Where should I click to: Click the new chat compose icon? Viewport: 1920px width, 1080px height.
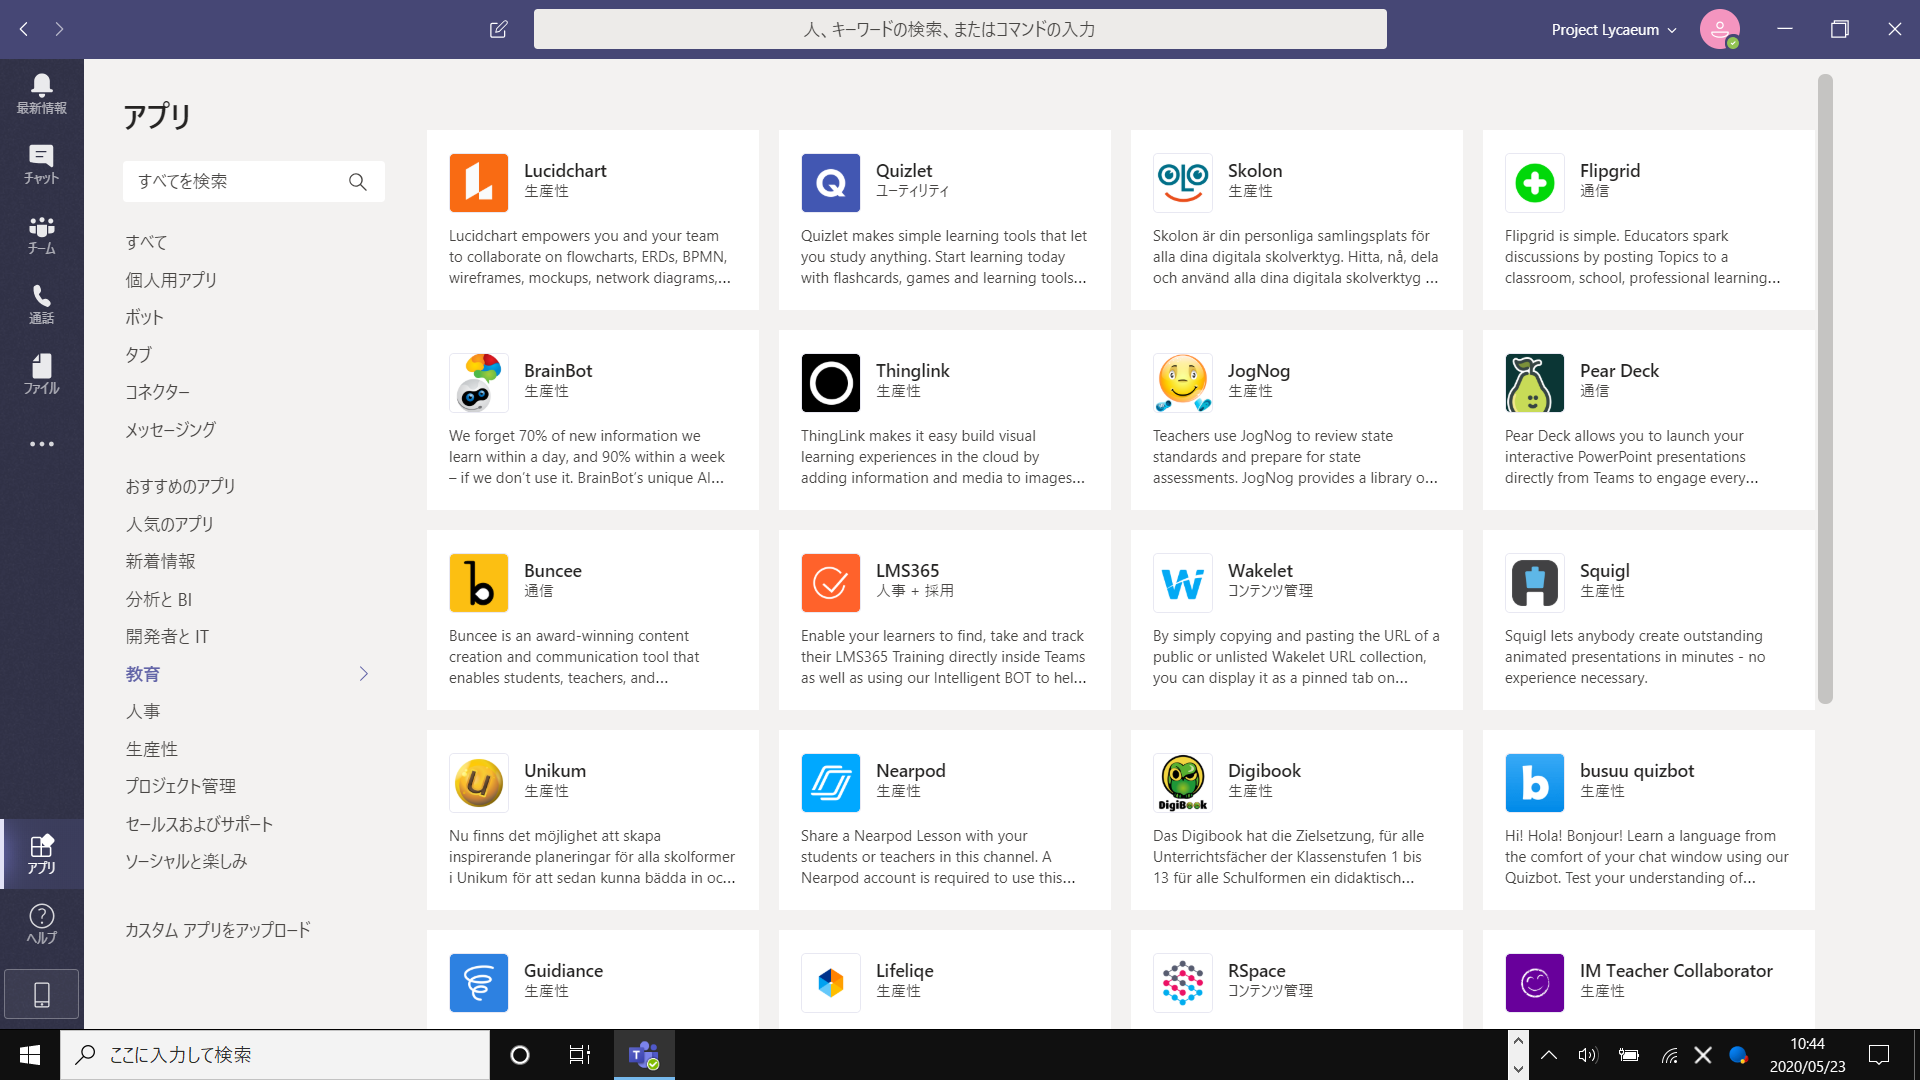pyautogui.click(x=498, y=29)
